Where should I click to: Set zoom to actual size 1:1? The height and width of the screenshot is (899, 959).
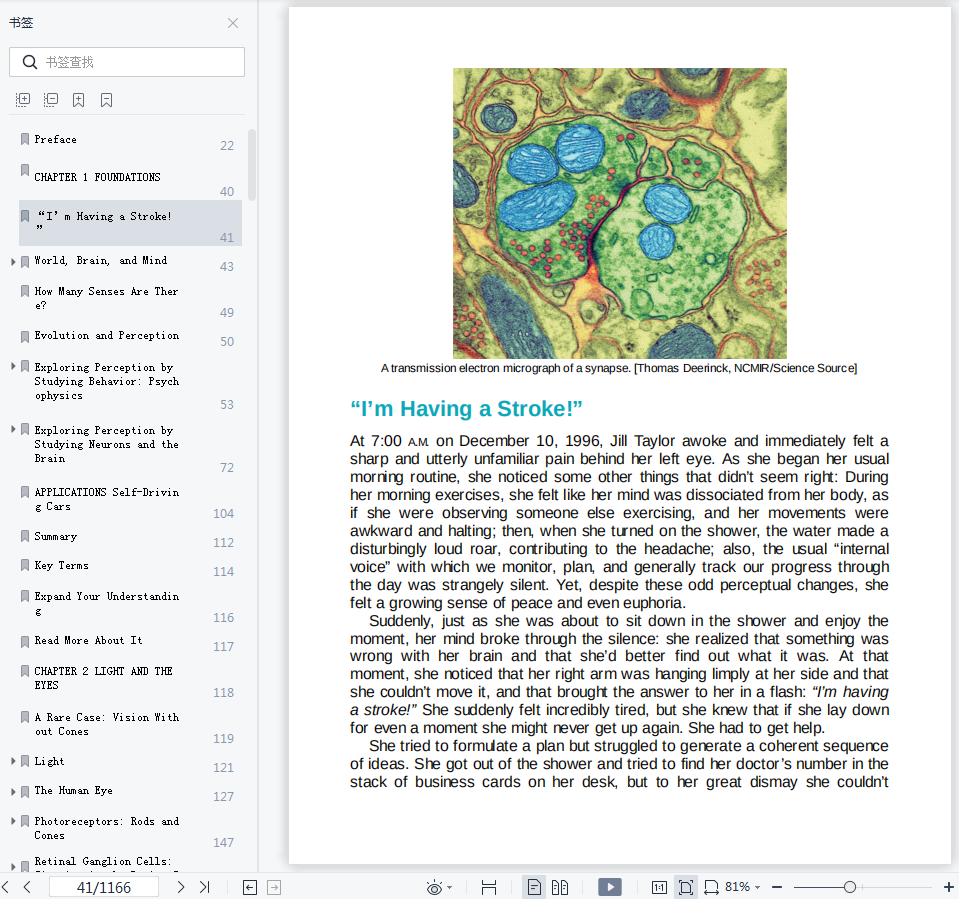pos(659,887)
